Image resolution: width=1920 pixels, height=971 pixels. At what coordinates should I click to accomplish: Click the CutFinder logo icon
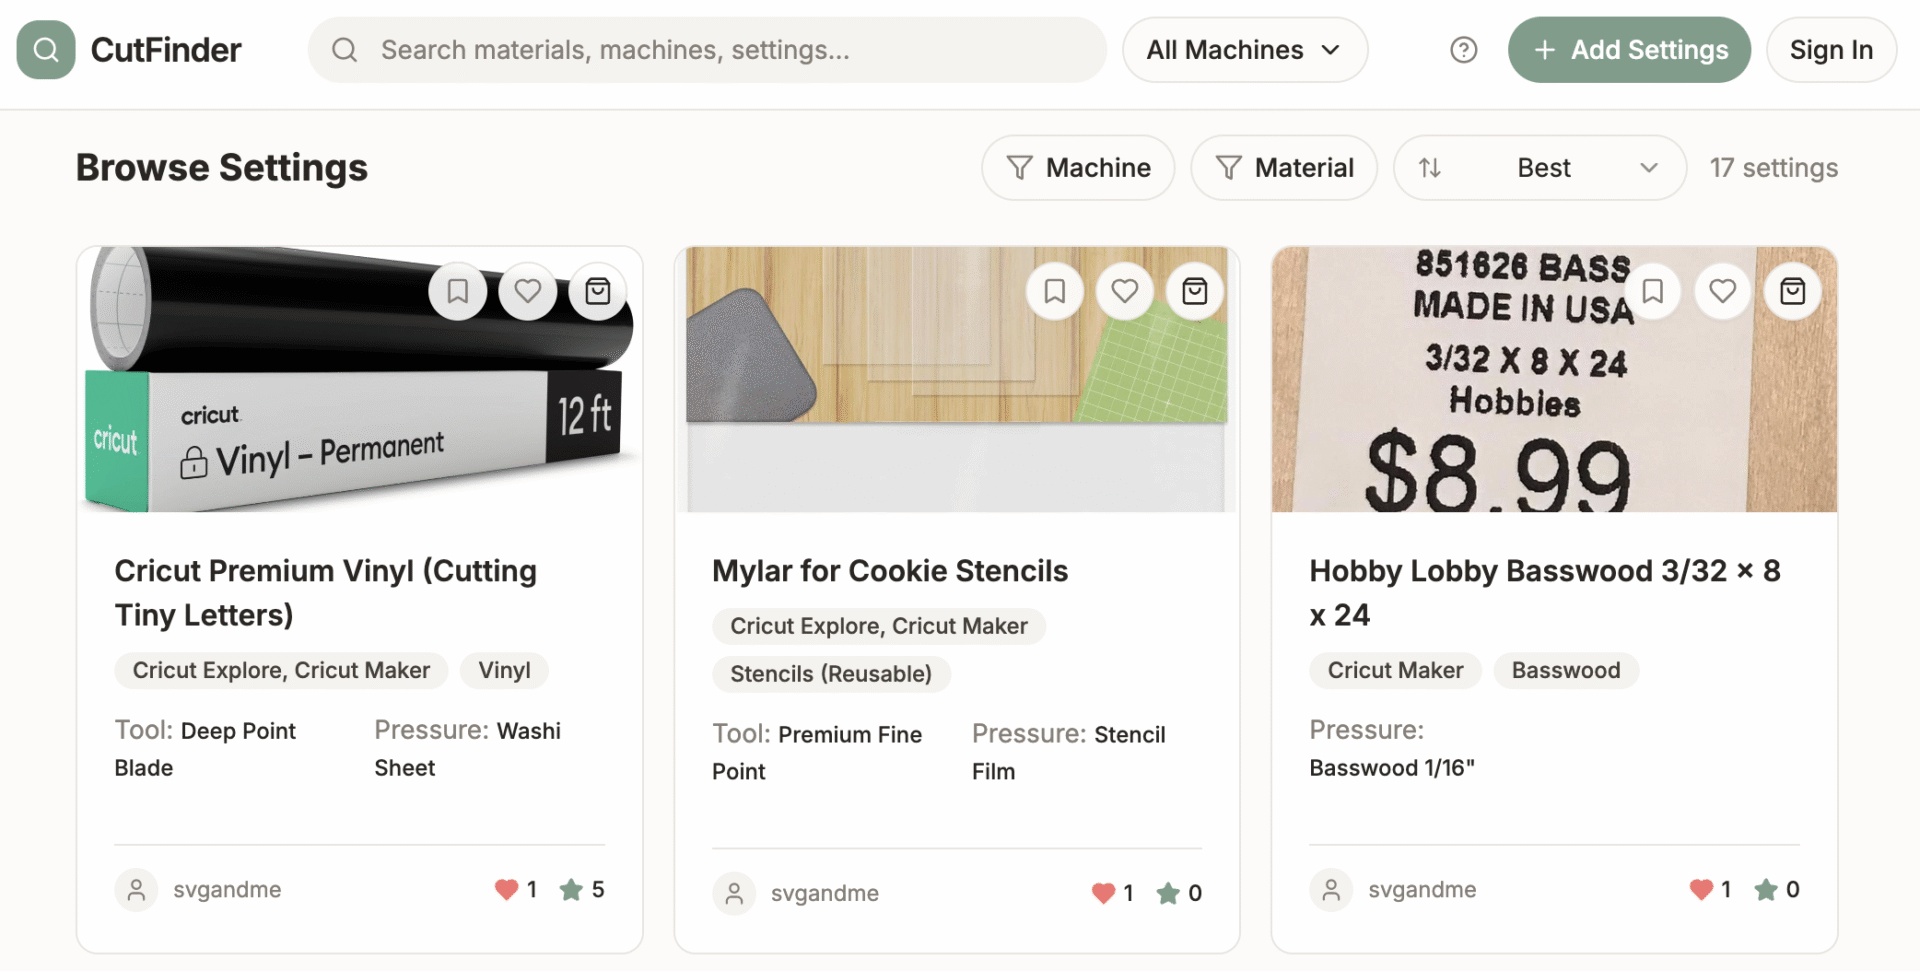click(46, 50)
